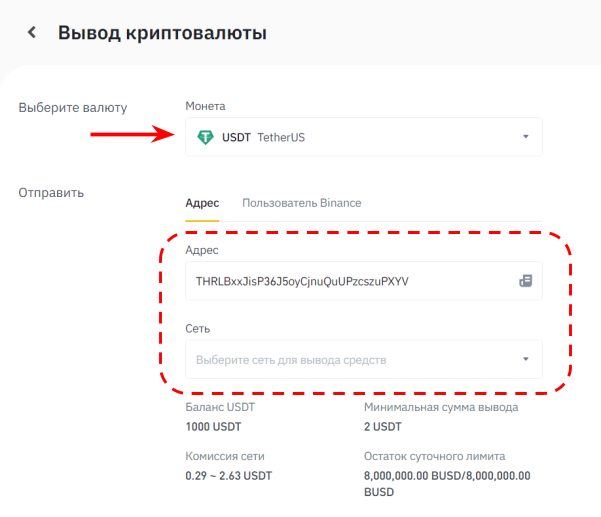
Task: Click the Выберите валюту label
Action: point(73,108)
